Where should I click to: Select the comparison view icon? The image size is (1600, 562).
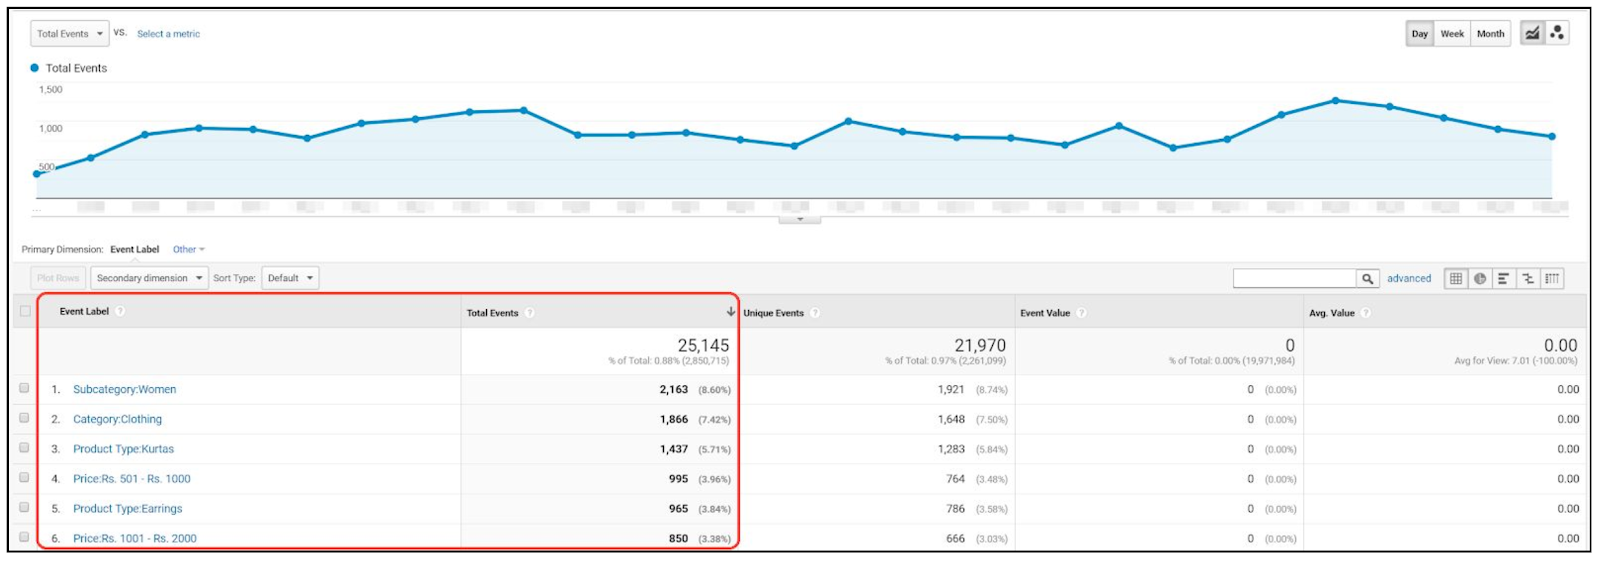pyautogui.click(x=1528, y=279)
